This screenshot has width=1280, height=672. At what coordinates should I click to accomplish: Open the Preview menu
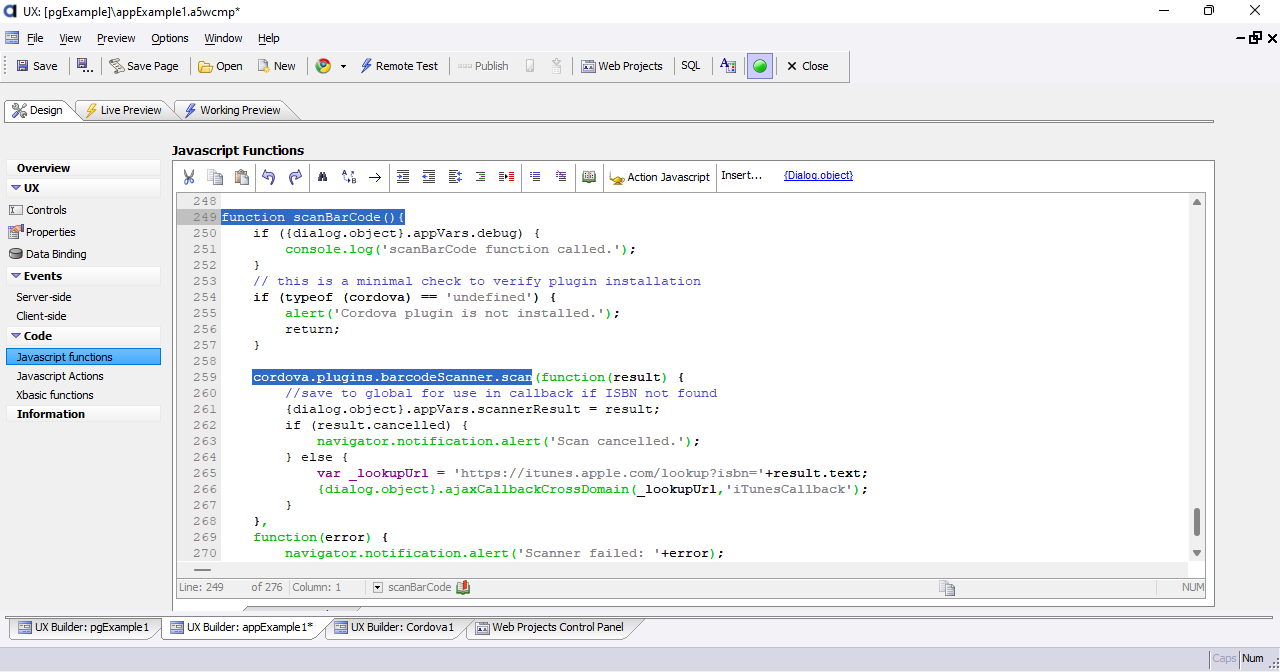coord(116,38)
